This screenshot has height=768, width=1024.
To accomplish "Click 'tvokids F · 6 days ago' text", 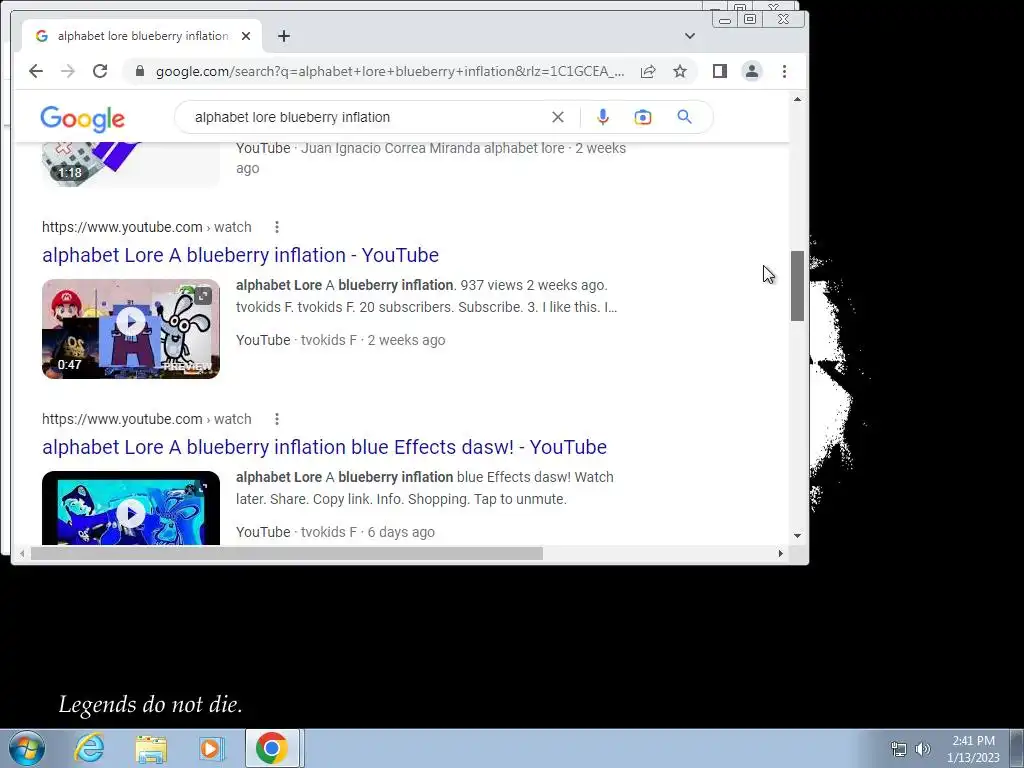I will [x=368, y=532].
